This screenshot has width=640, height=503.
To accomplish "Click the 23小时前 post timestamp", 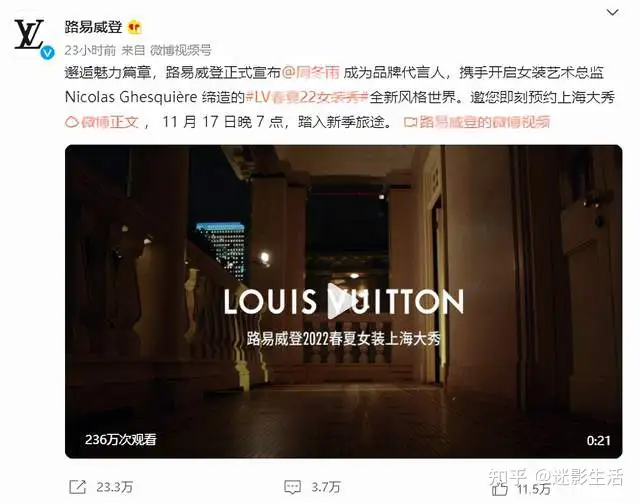I will pos(90,50).
